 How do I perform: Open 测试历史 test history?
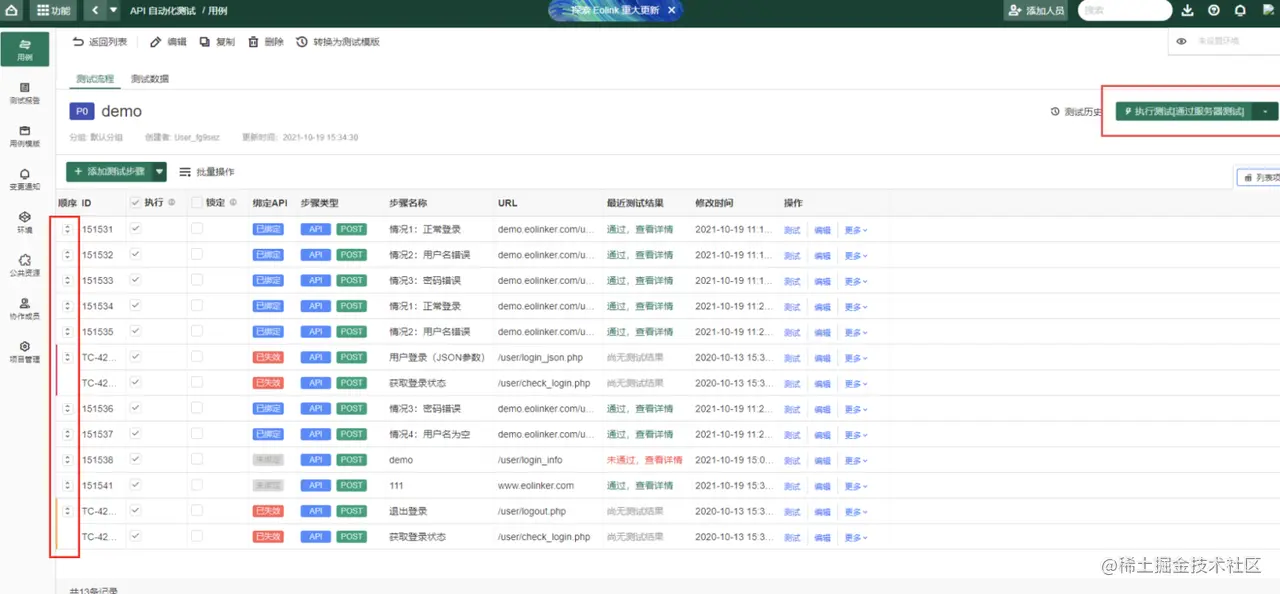pos(1076,112)
